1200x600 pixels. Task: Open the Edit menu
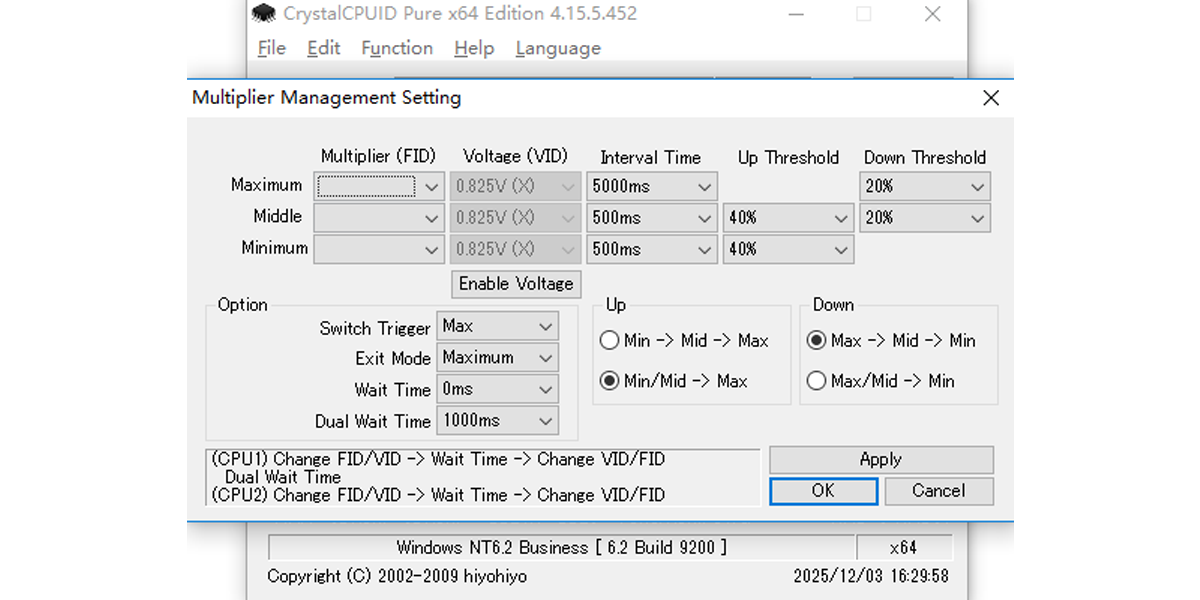pyautogui.click(x=324, y=48)
